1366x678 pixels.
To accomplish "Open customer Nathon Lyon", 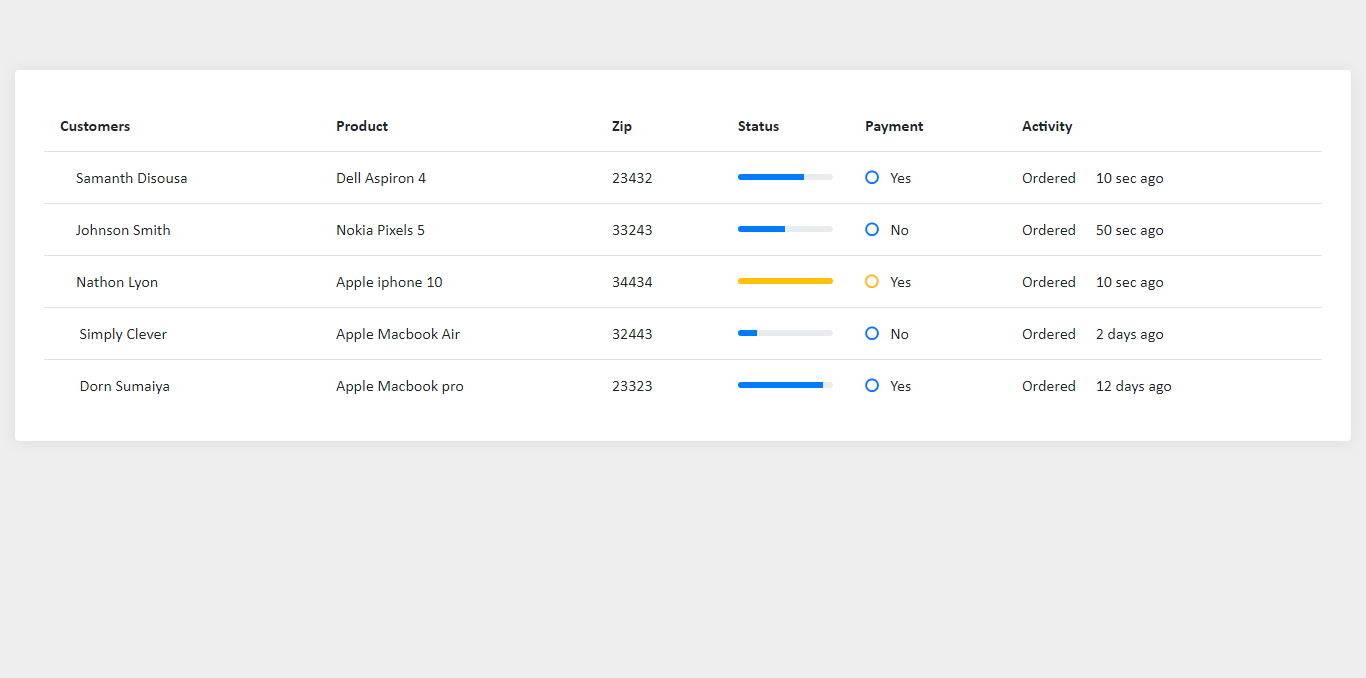I will (x=117, y=282).
